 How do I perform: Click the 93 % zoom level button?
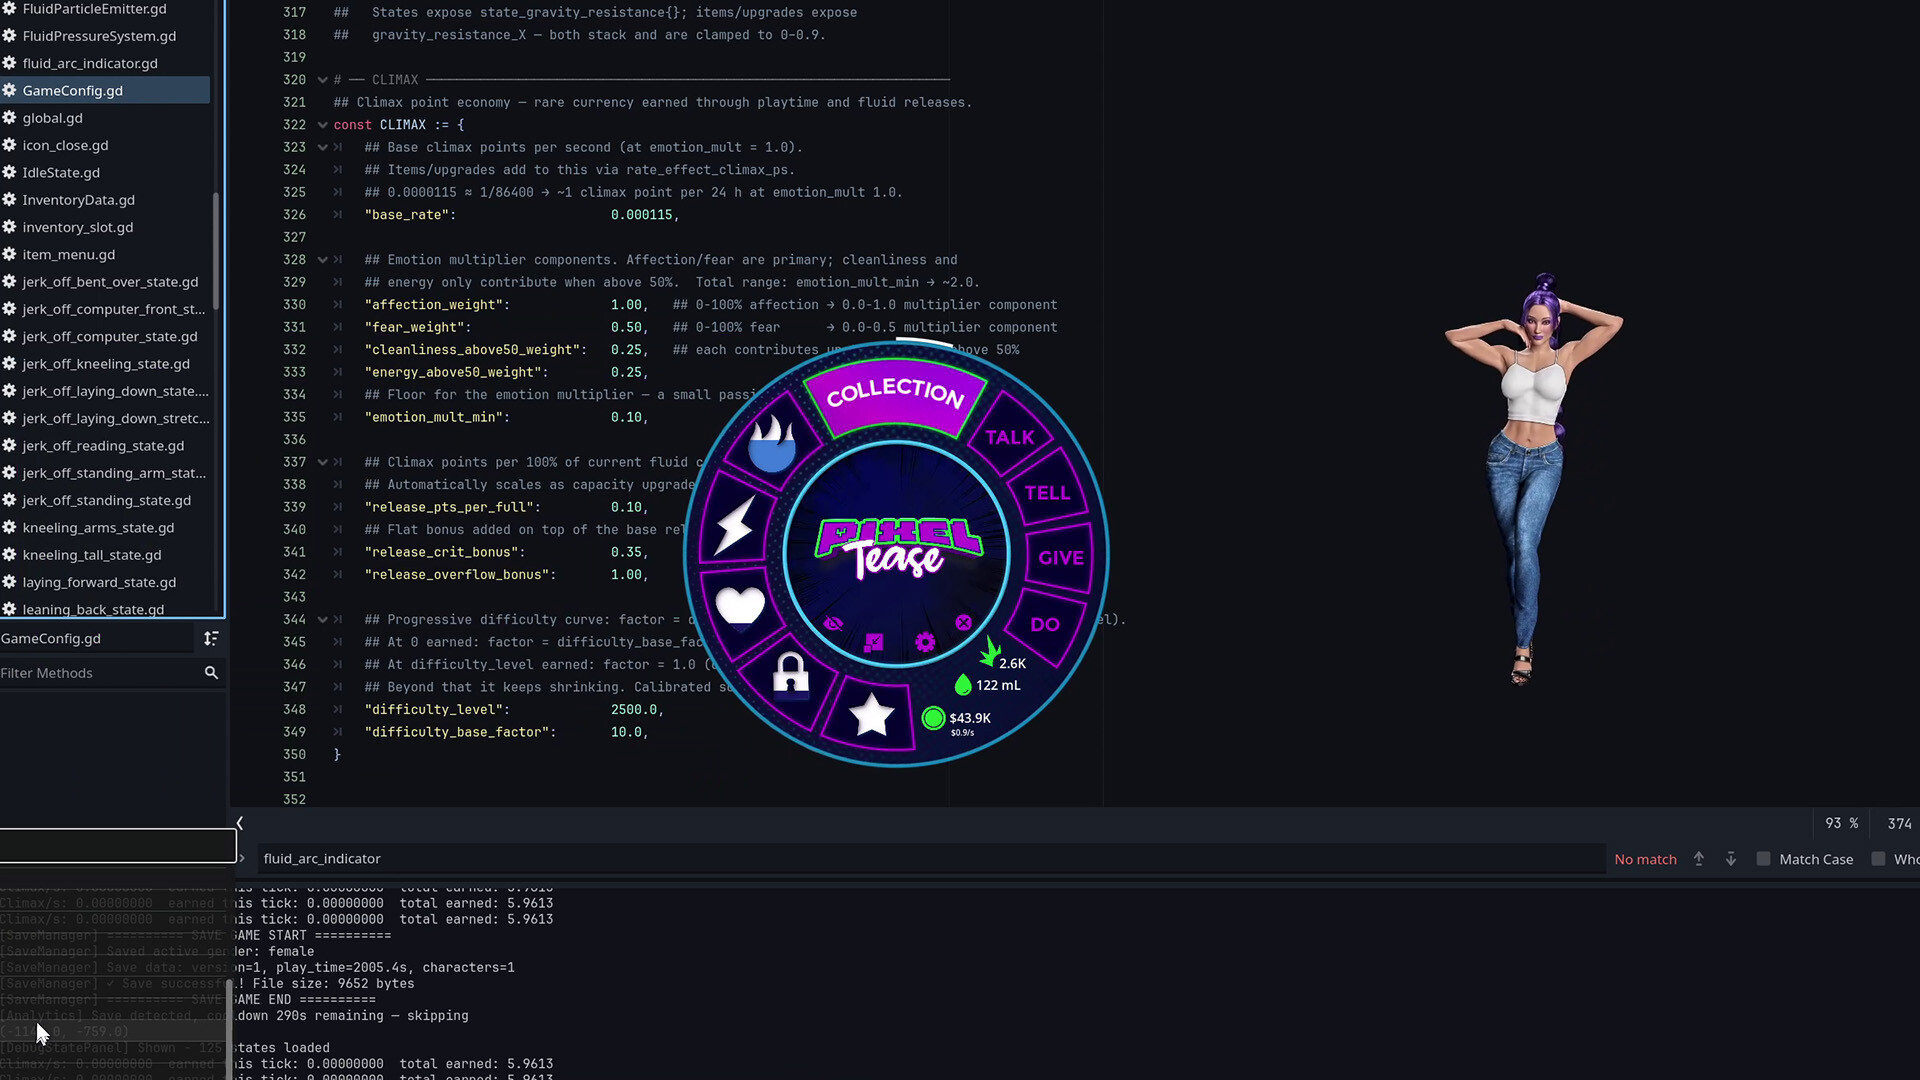(1842, 823)
